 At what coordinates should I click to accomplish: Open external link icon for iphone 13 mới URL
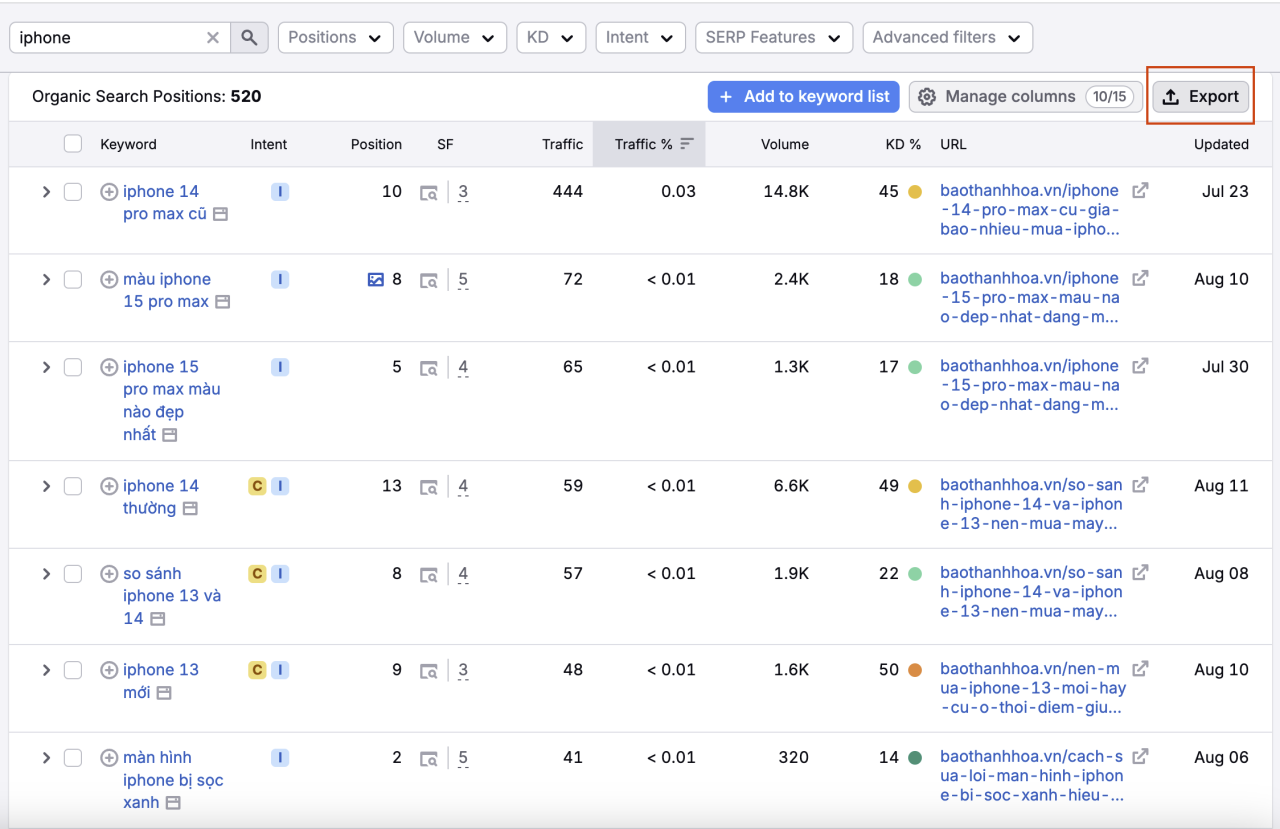[x=1140, y=669]
